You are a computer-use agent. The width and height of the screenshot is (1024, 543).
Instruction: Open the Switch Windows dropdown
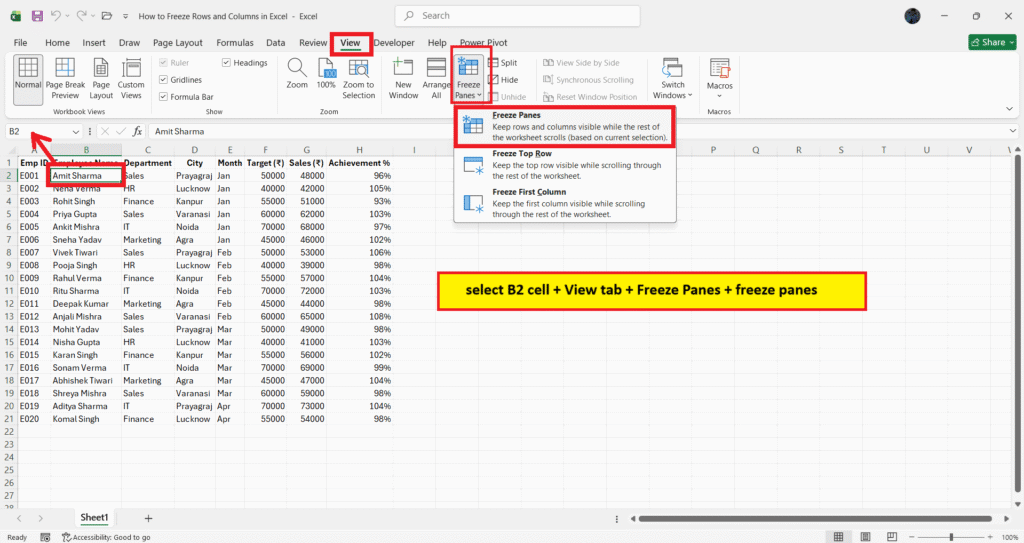coord(672,78)
